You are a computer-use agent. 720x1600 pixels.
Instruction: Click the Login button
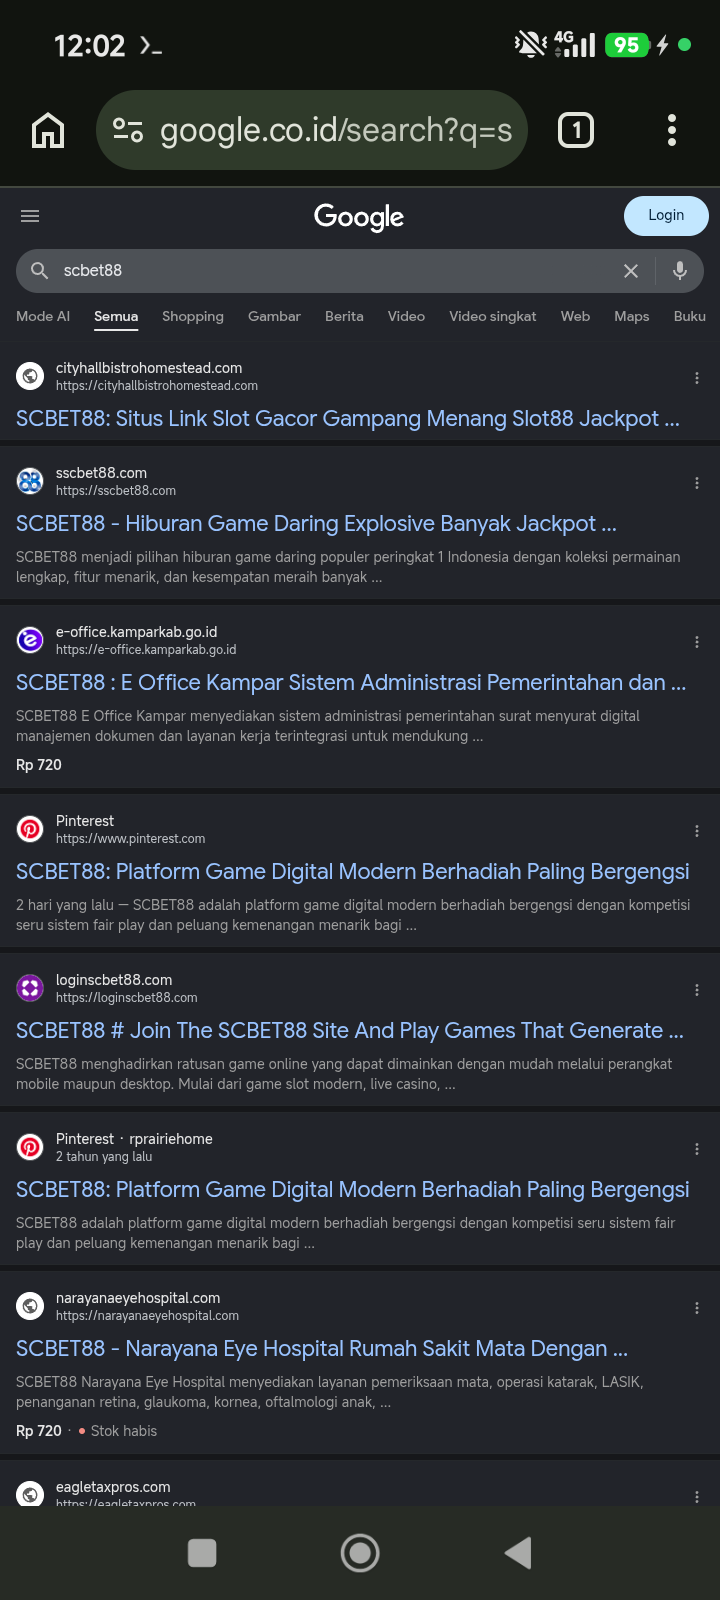(x=666, y=216)
